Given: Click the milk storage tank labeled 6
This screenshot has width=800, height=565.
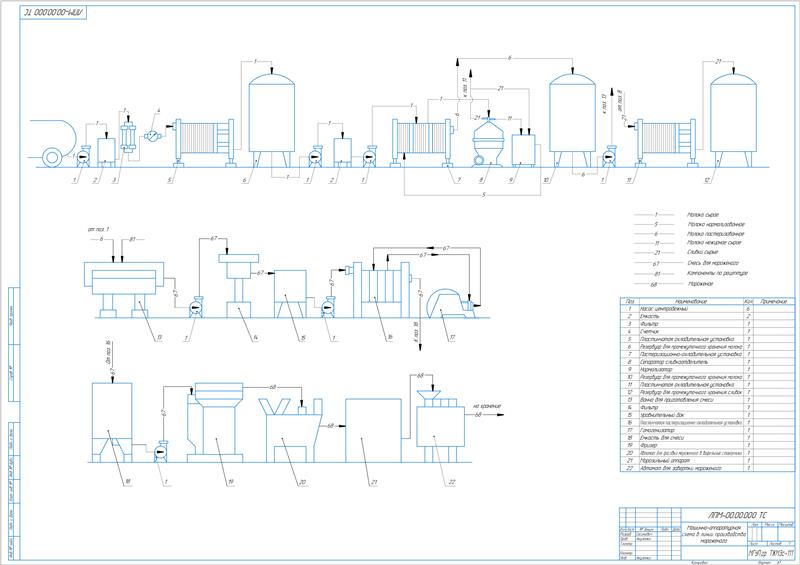Looking at the screenshot, I should pos(271,119).
